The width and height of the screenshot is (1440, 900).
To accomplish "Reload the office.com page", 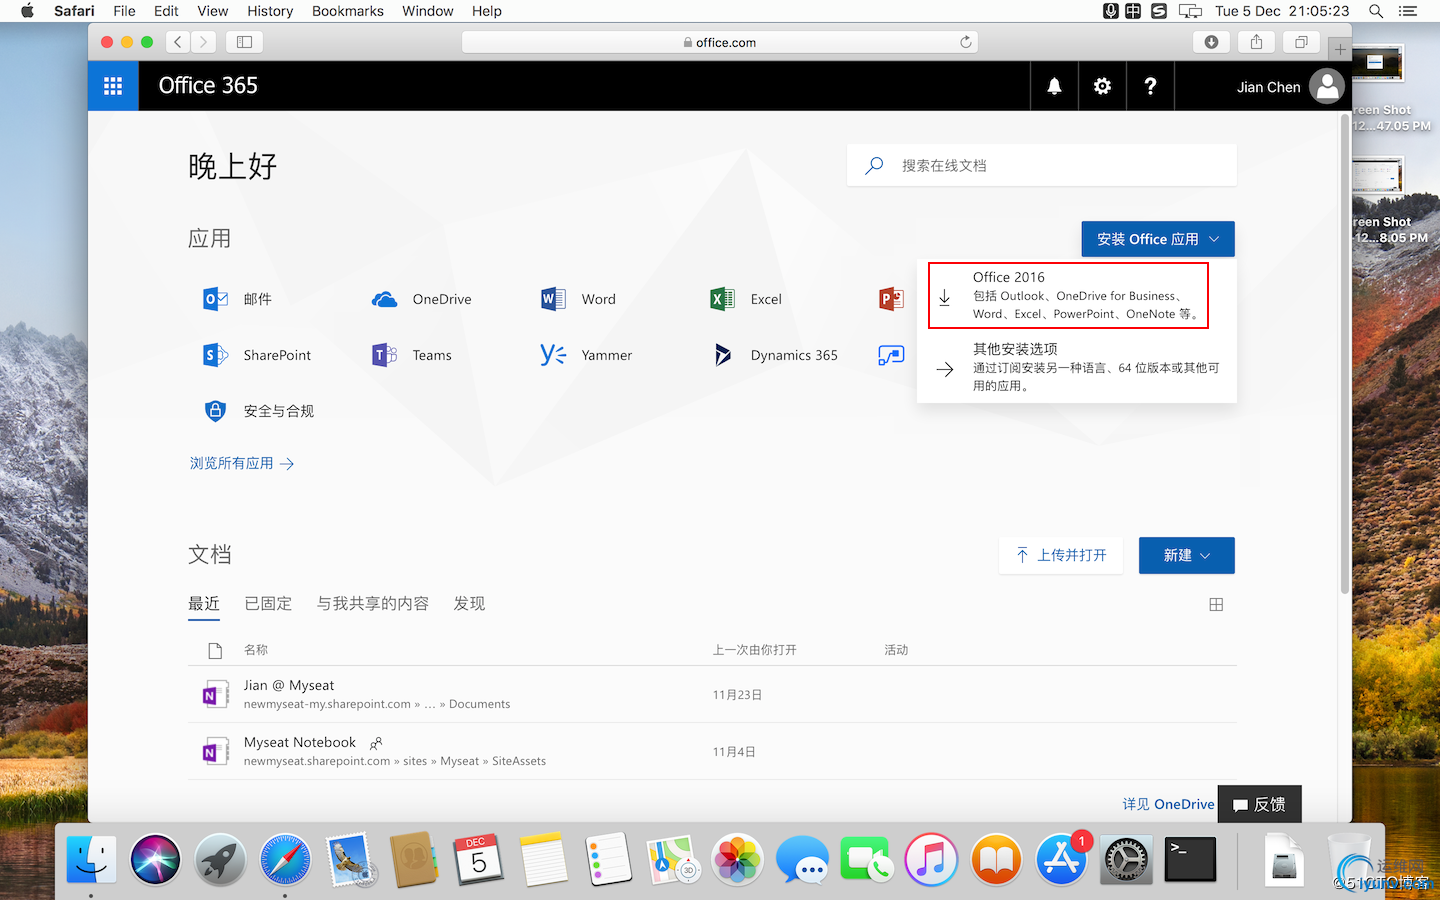I will [966, 42].
